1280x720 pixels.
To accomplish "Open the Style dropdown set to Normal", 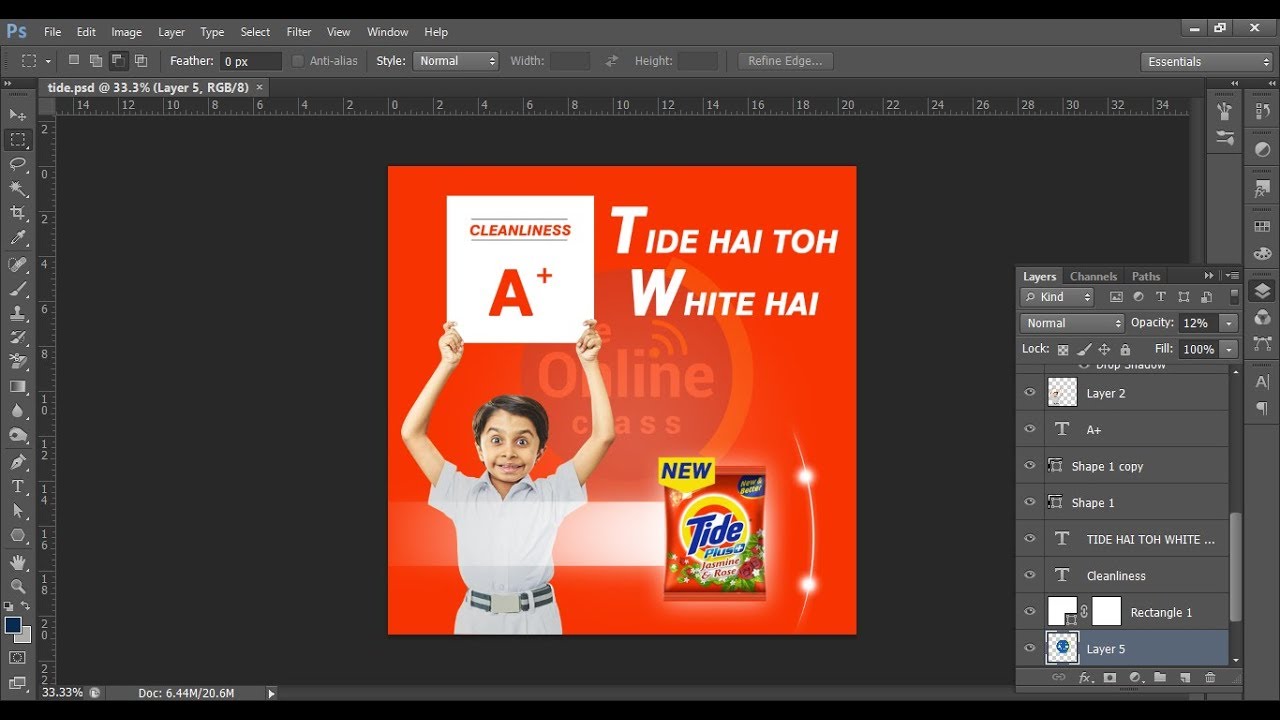I will click(x=455, y=61).
